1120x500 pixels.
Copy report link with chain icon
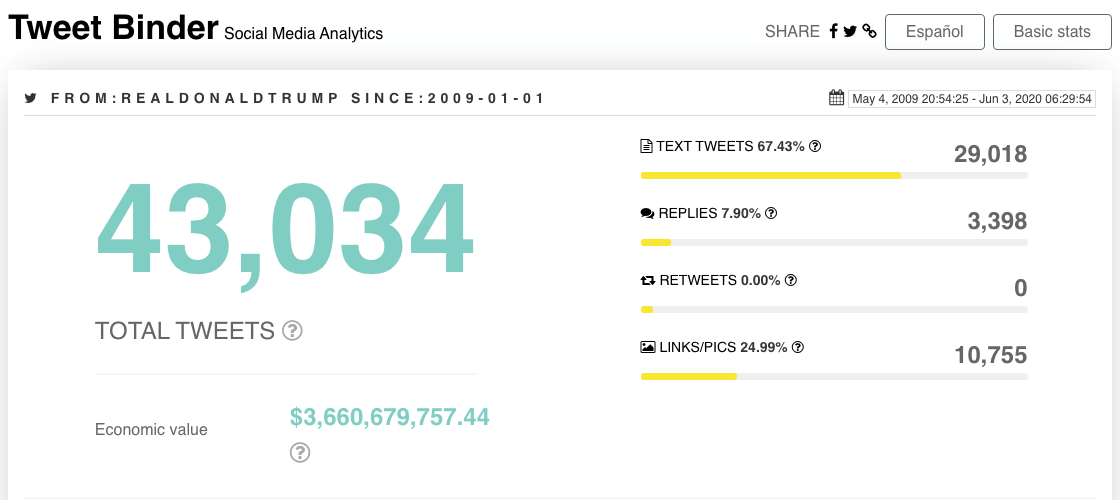(x=869, y=31)
